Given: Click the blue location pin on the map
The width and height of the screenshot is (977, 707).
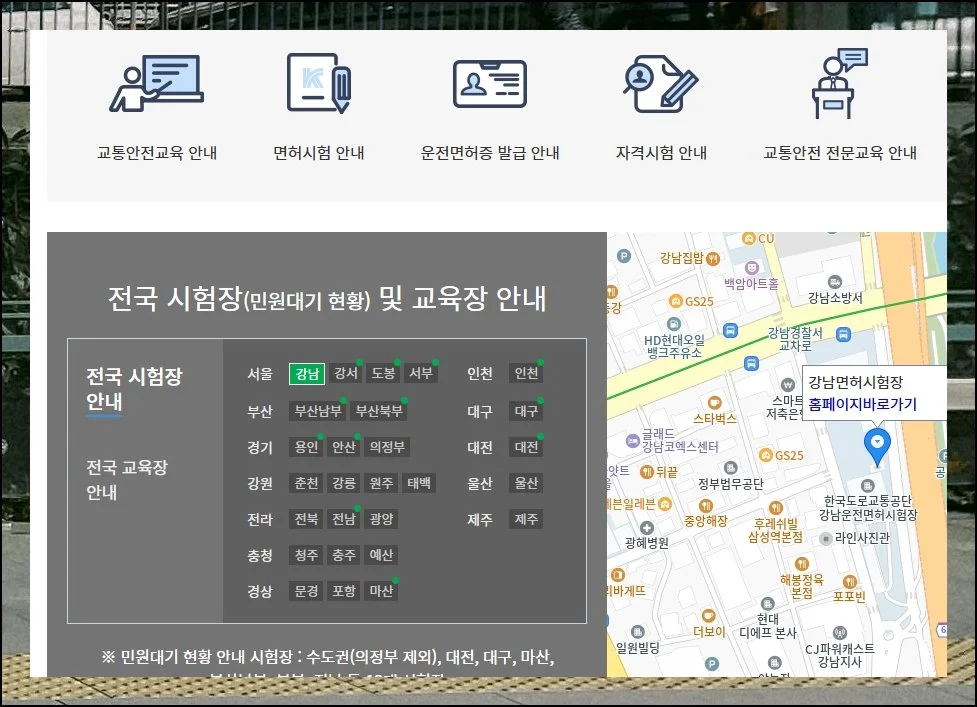Looking at the screenshot, I should [877, 446].
